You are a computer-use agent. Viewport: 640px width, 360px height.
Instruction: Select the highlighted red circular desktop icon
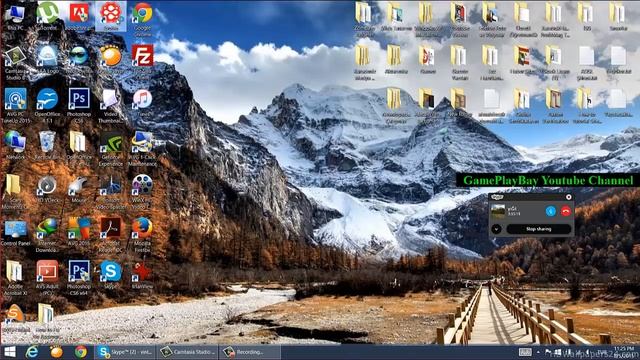click(x=111, y=16)
